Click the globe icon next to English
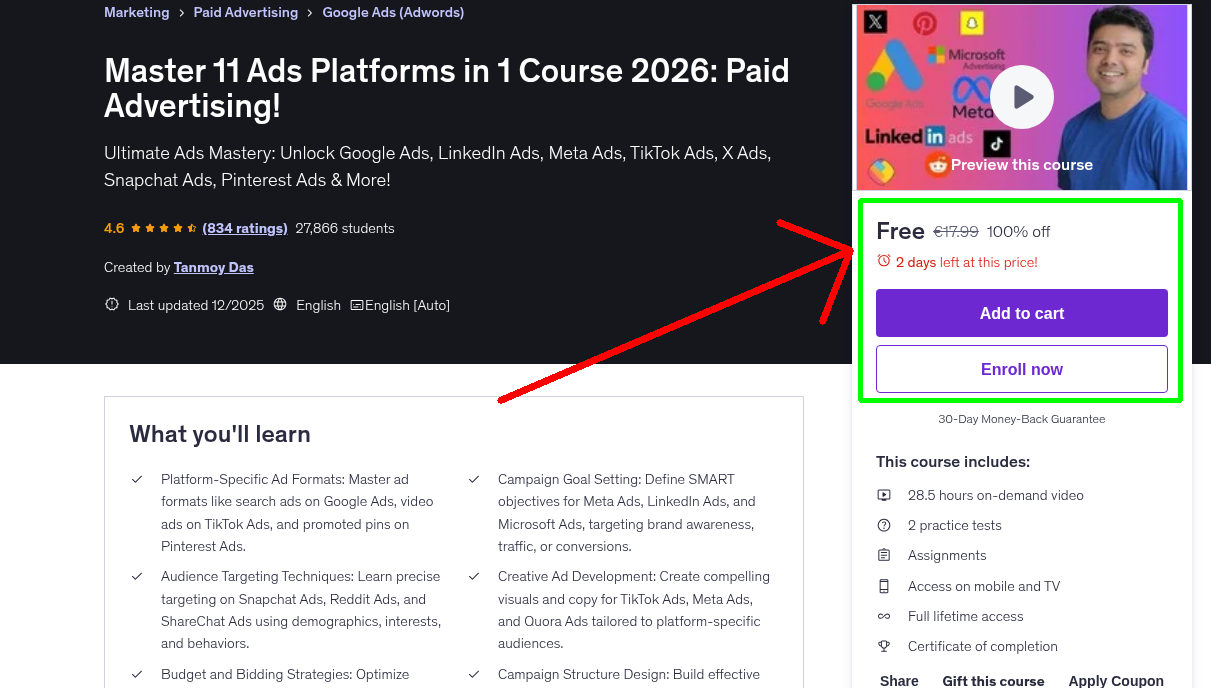Viewport: 1211px width, 688px height. [280, 305]
